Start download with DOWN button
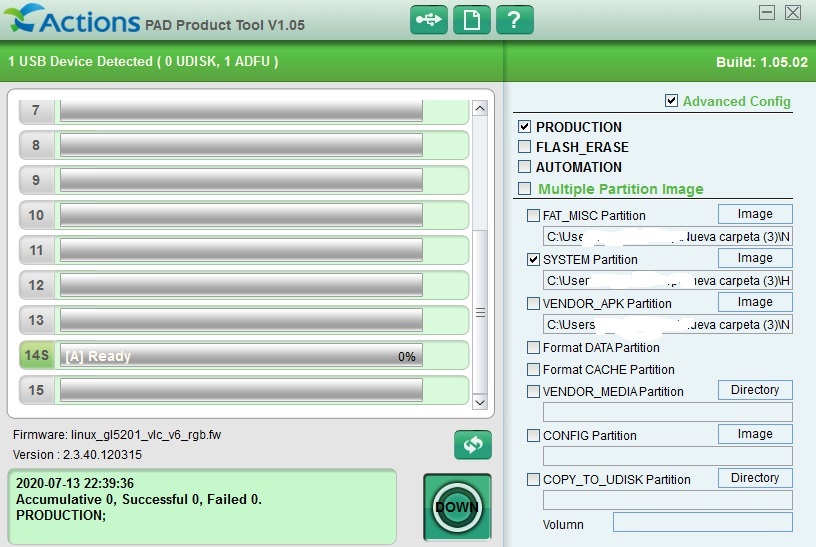This screenshot has height=547, width=816. [457, 506]
